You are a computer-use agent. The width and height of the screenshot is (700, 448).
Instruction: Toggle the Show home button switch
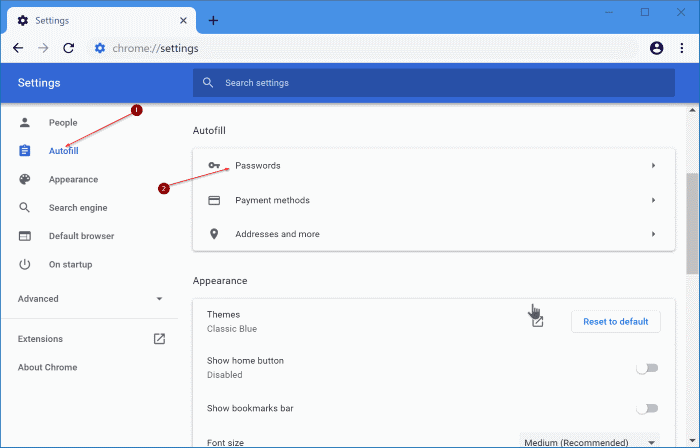pos(647,368)
